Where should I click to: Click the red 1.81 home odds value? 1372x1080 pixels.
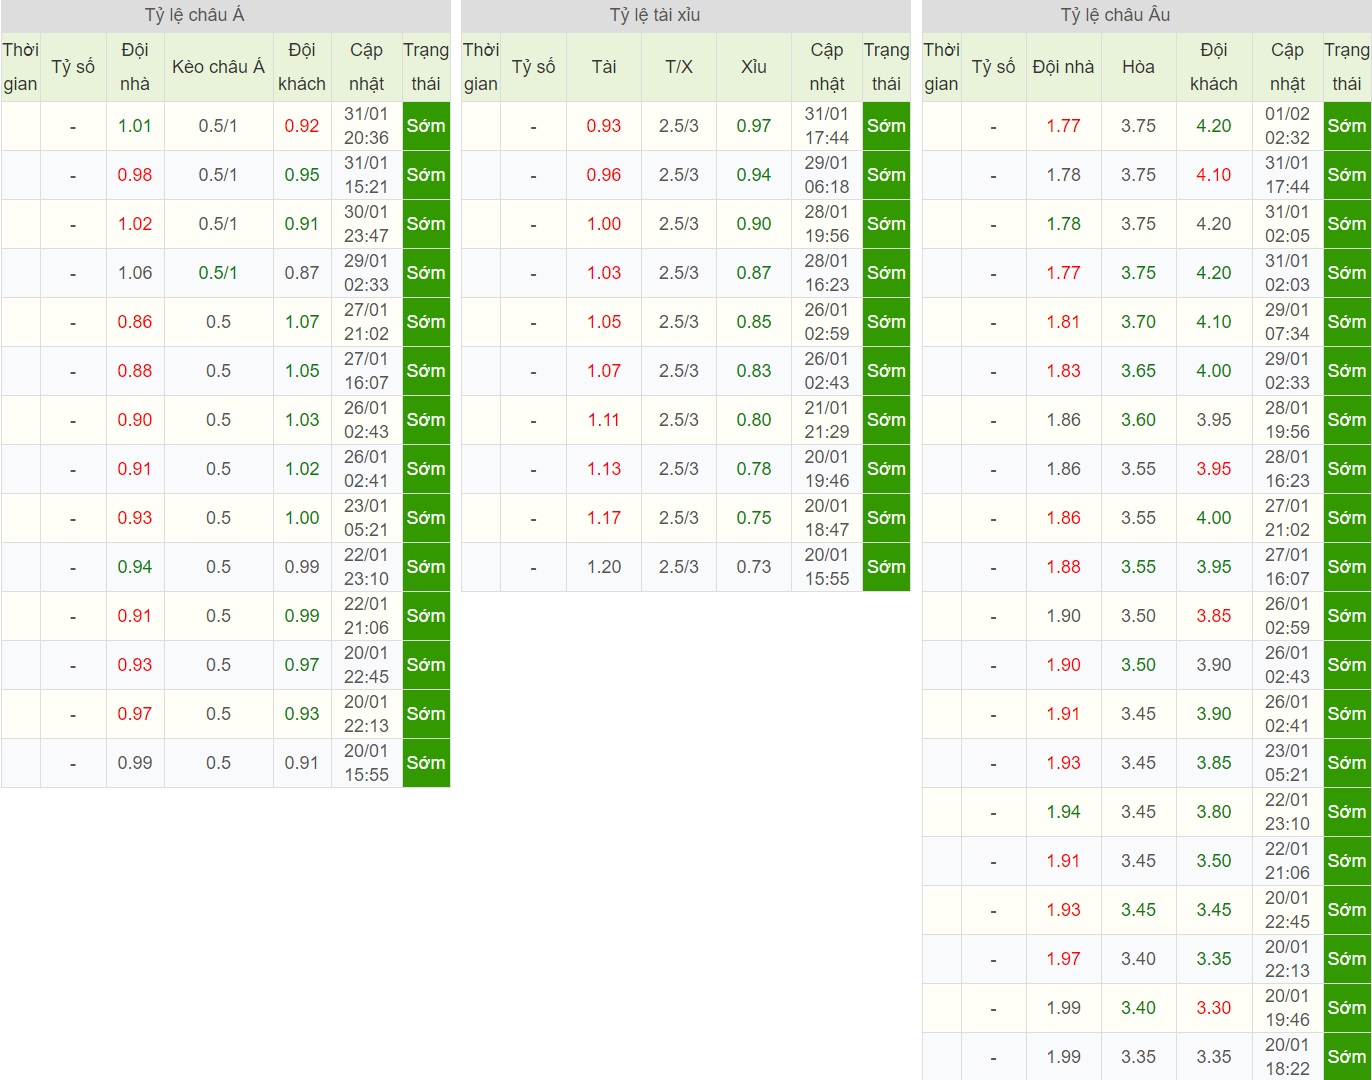click(1063, 322)
